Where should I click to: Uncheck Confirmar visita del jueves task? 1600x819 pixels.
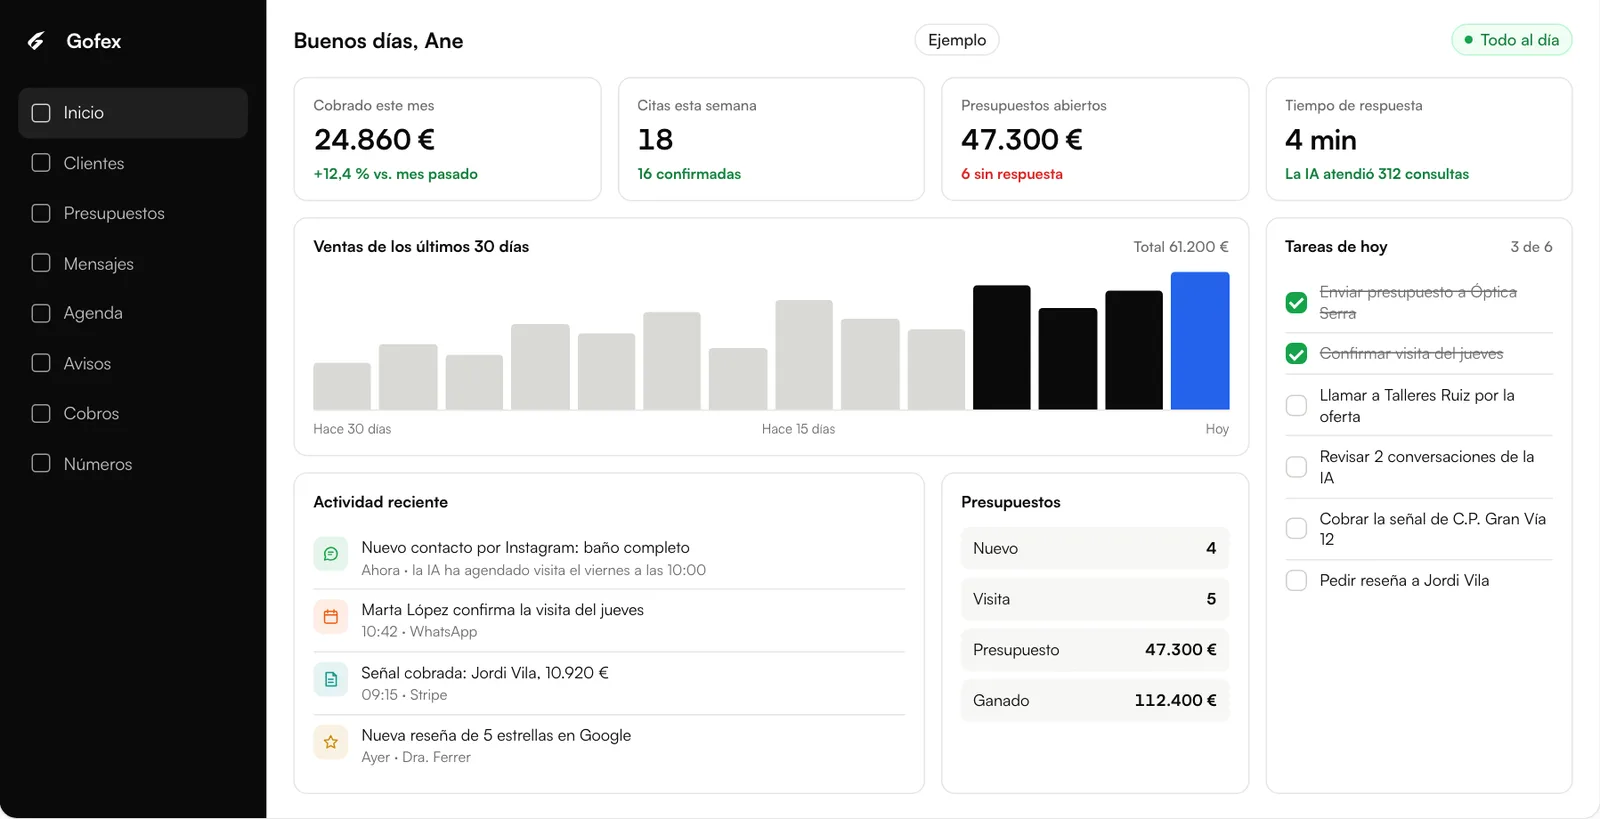click(x=1296, y=353)
